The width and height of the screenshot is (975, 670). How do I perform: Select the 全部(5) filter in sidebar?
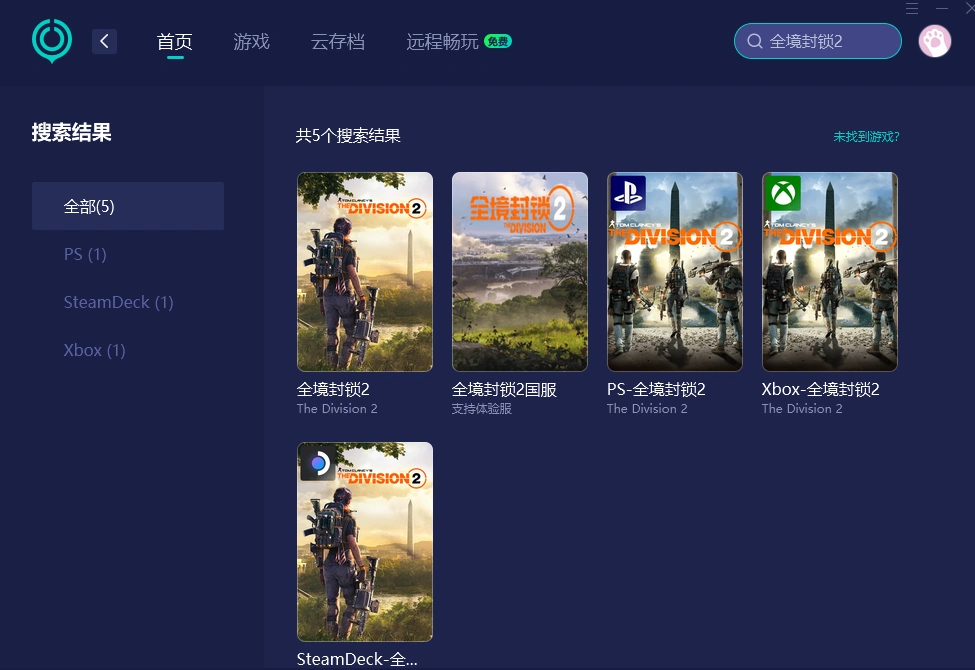pyautogui.click(x=89, y=206)
